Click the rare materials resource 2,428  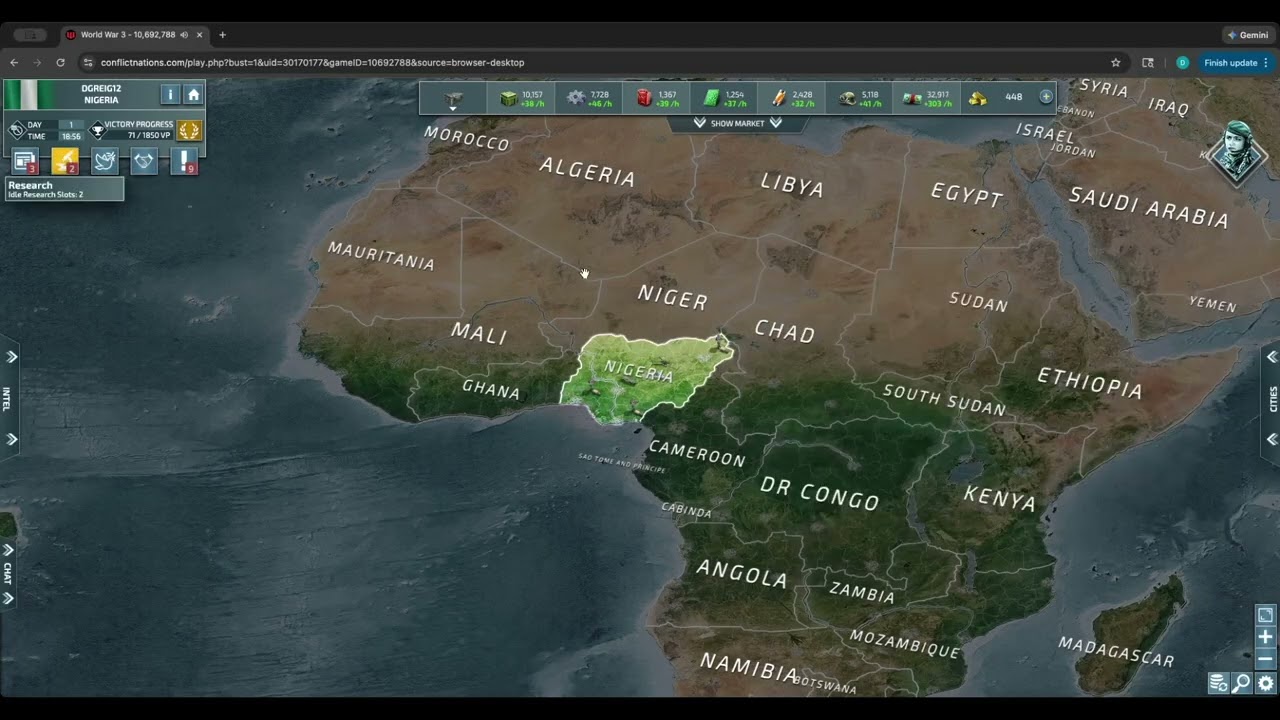coord(792,98)
